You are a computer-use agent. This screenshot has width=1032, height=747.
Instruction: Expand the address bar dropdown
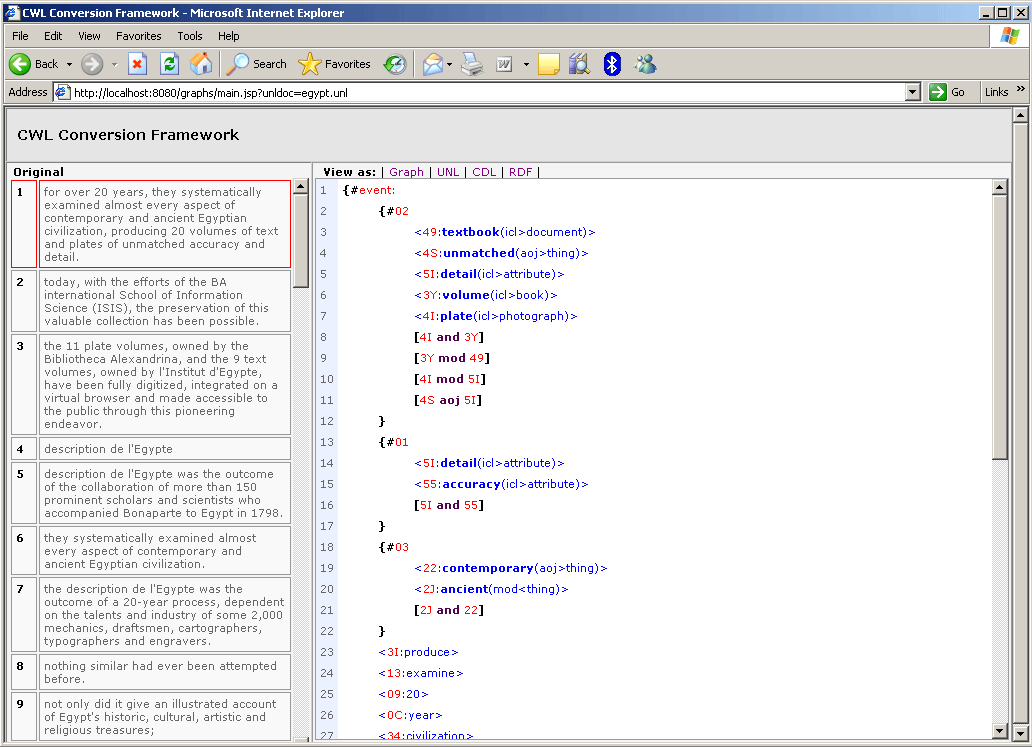click(912, 92)
